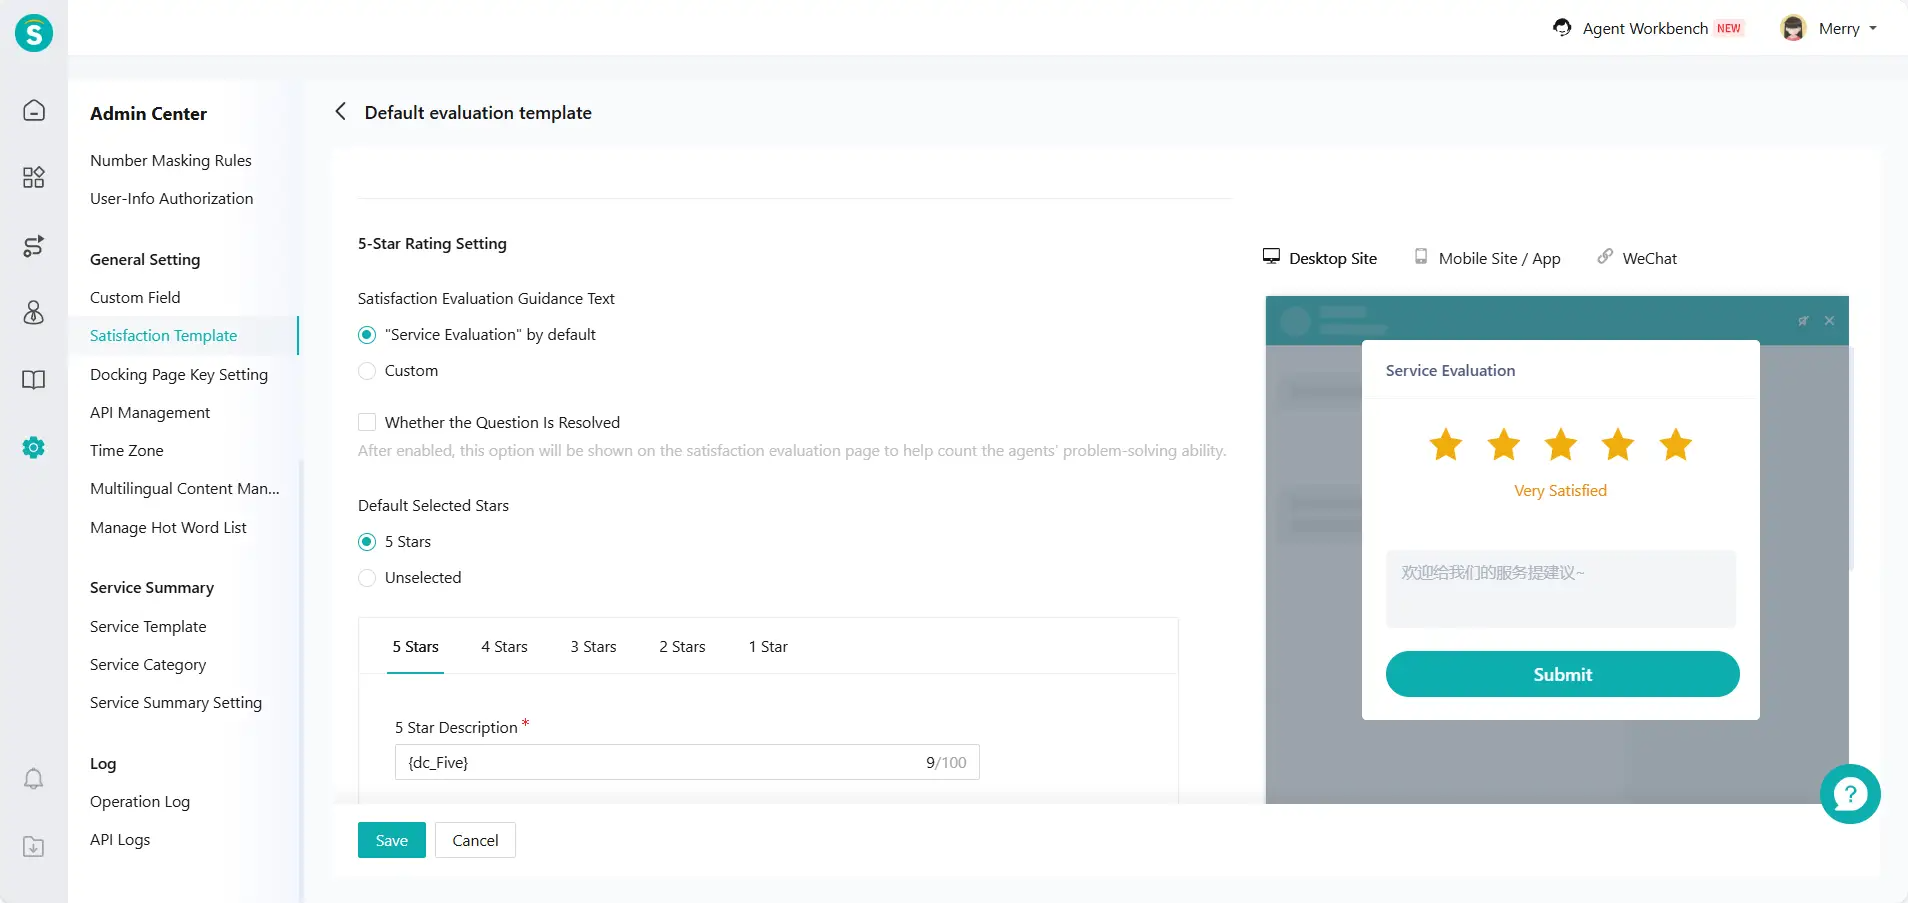Click the third star in preview
Screen dimensions: 1908x903
coord(1561,444)
